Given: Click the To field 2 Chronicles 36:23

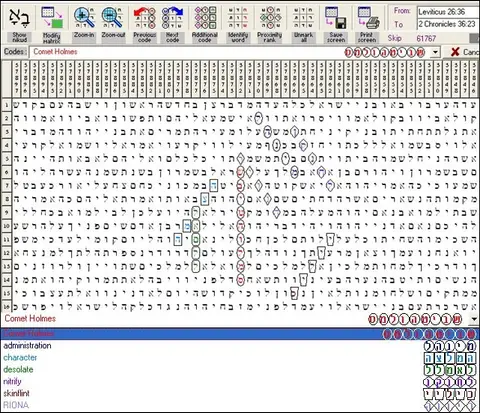Looking at the screenshot, I should 449,24.
